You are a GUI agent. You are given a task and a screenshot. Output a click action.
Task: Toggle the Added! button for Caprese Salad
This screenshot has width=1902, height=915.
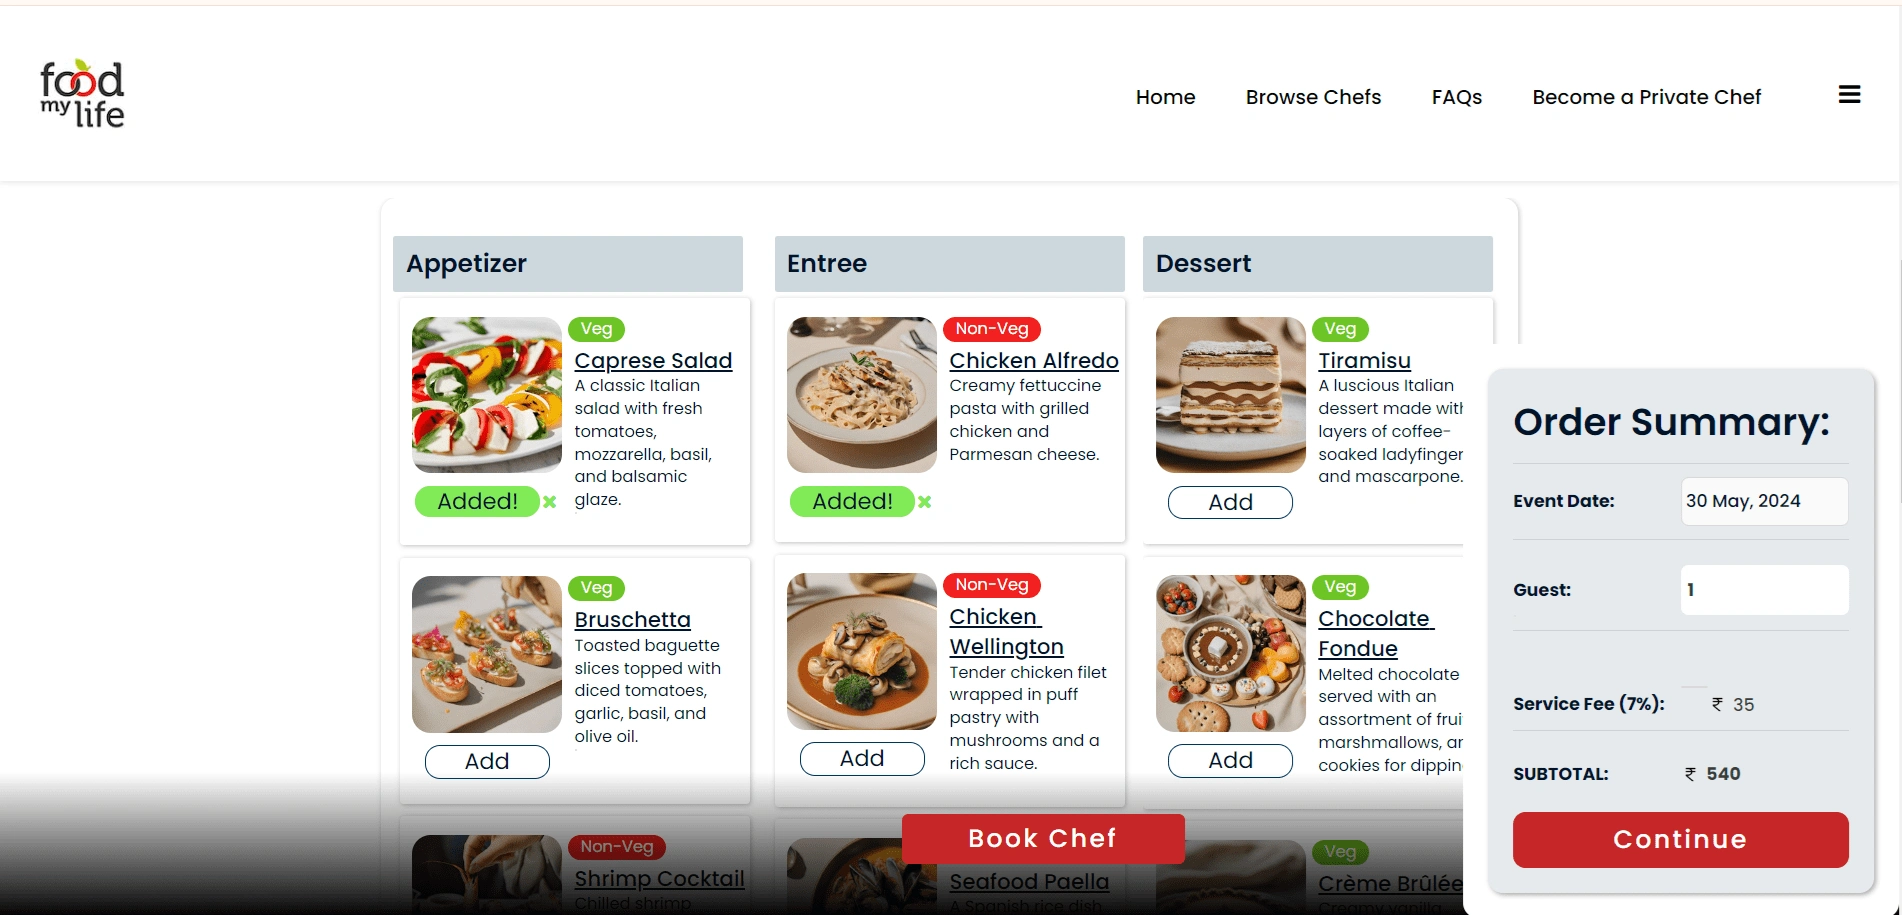pos(477,502)
